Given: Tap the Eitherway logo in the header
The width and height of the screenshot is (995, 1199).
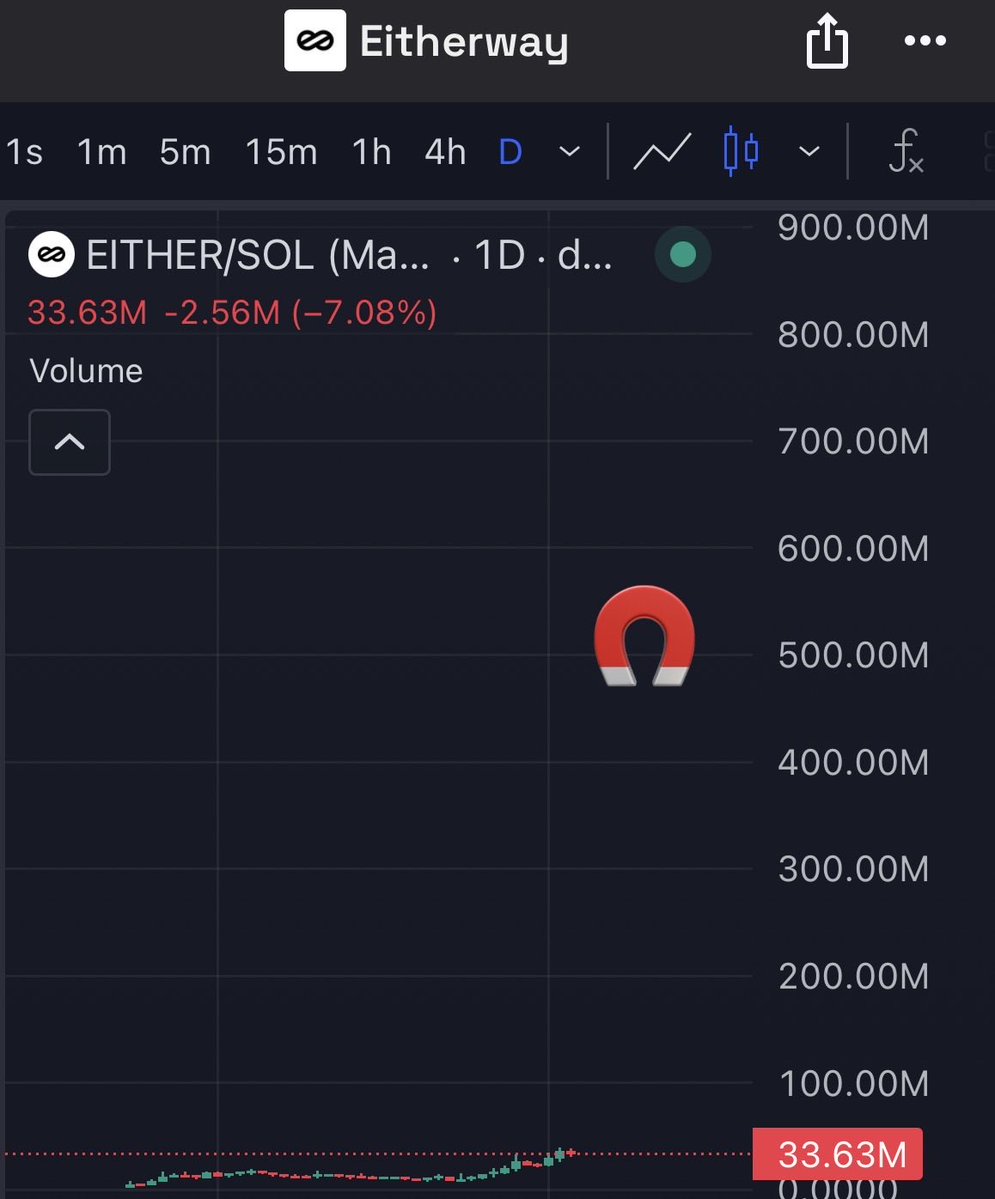Looking at the screenshot, I should point(315,41).
